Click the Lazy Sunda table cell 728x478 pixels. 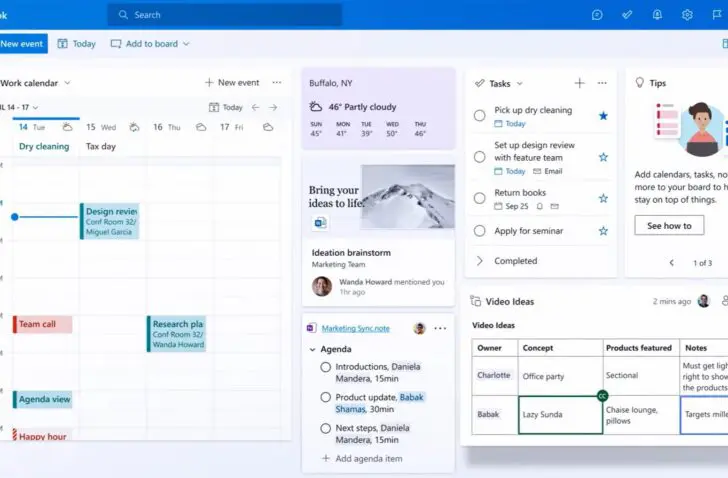pyautogui.click(x=560, y=415)
